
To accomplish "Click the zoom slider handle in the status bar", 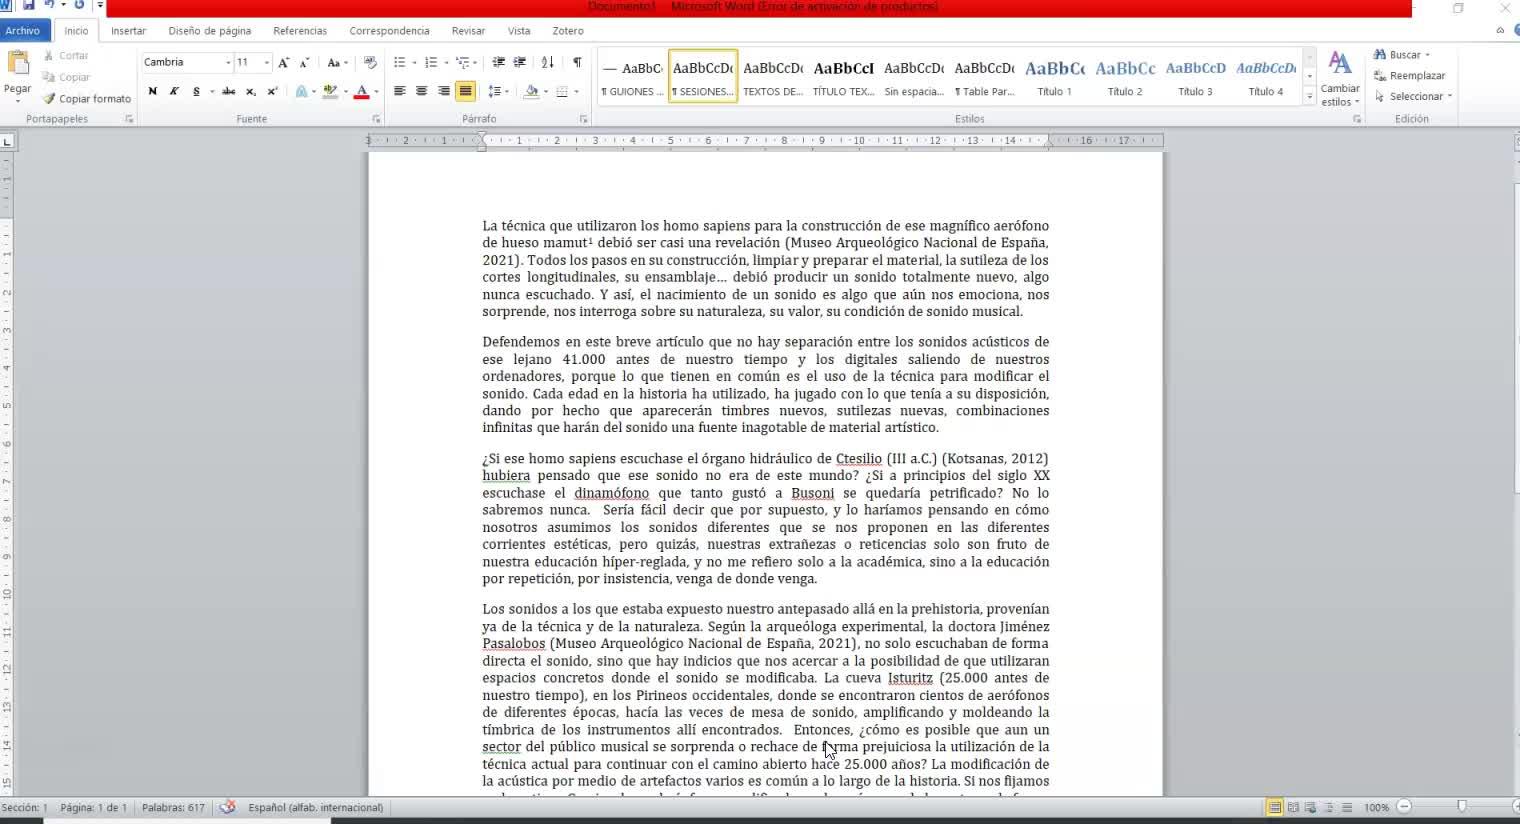I will [x=1462, y=807].
